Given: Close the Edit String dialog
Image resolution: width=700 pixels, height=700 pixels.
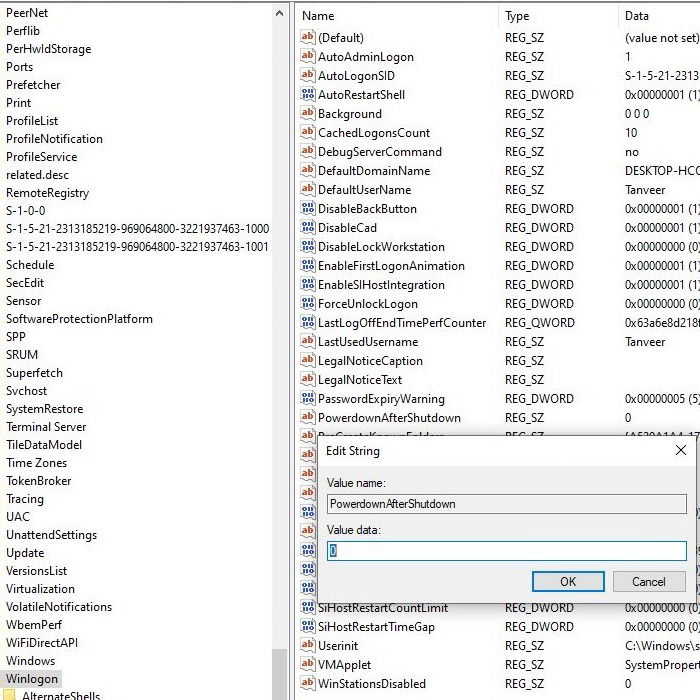Looking at the screenshot, I should (x=681, y=450).
